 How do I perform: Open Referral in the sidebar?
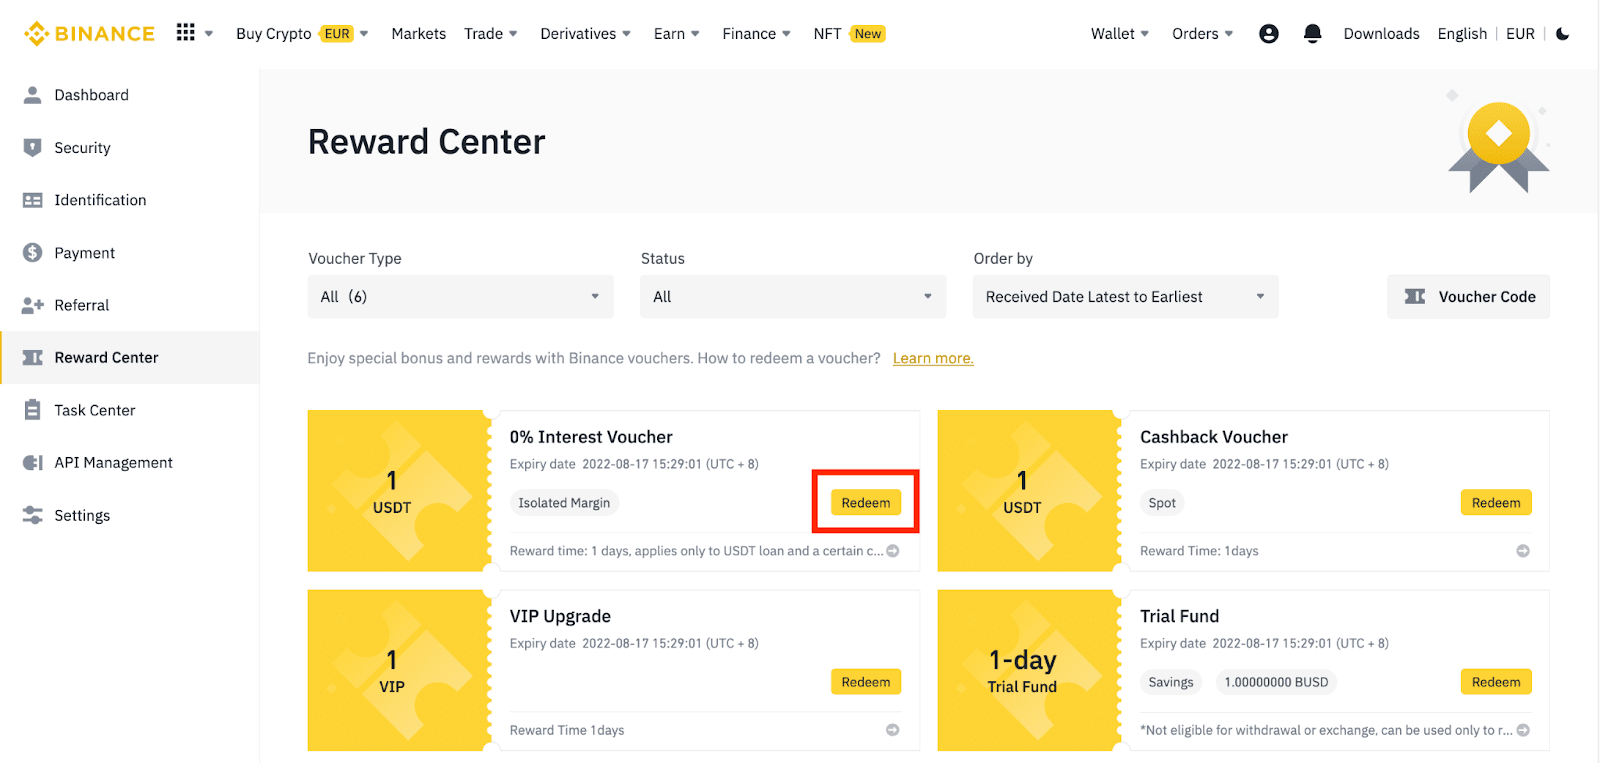(x=130, y=305)
